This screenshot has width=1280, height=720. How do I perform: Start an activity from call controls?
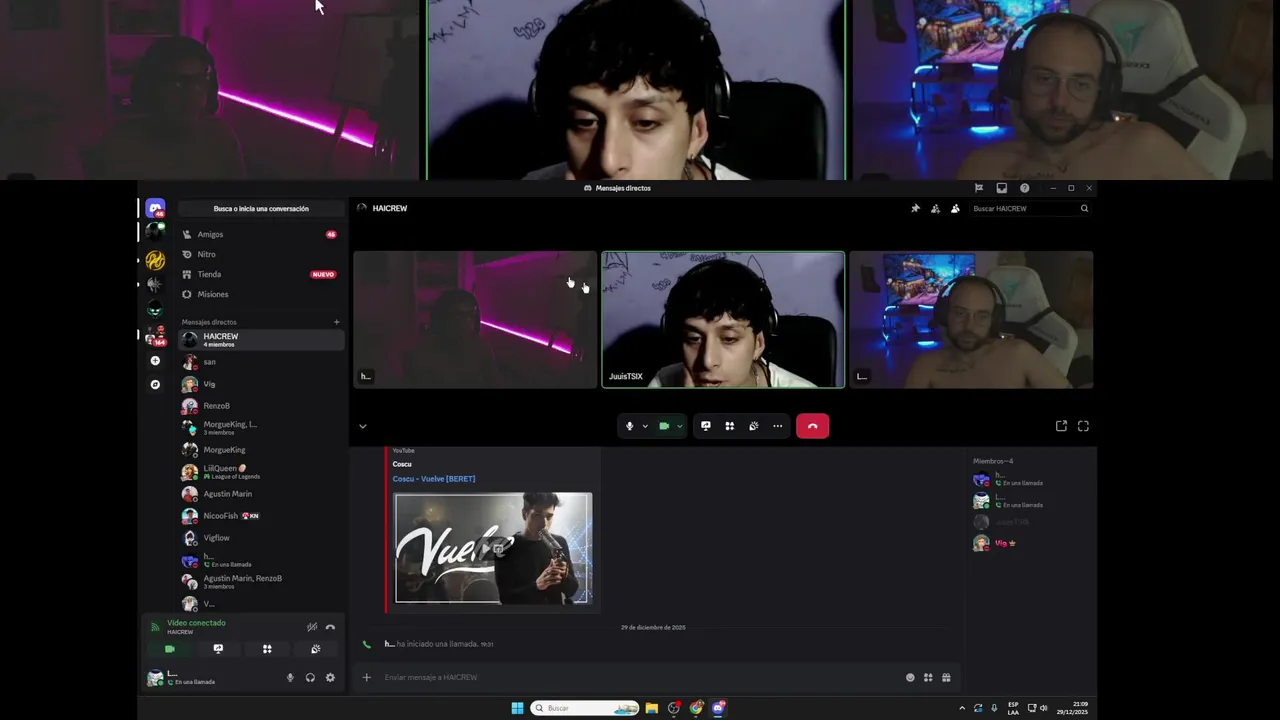click(730, 426)
